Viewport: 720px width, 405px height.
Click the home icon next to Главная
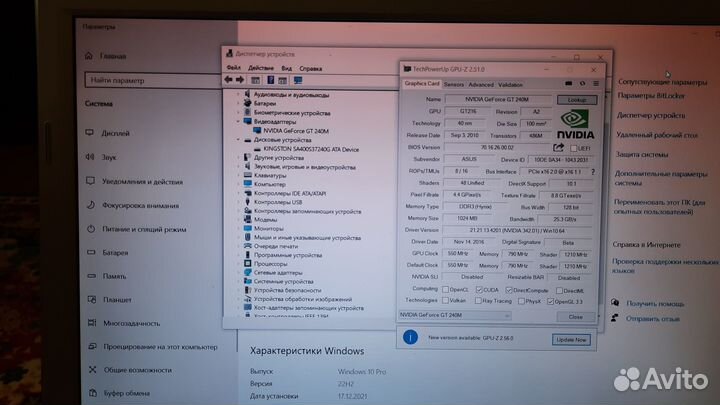coord(89,56)
